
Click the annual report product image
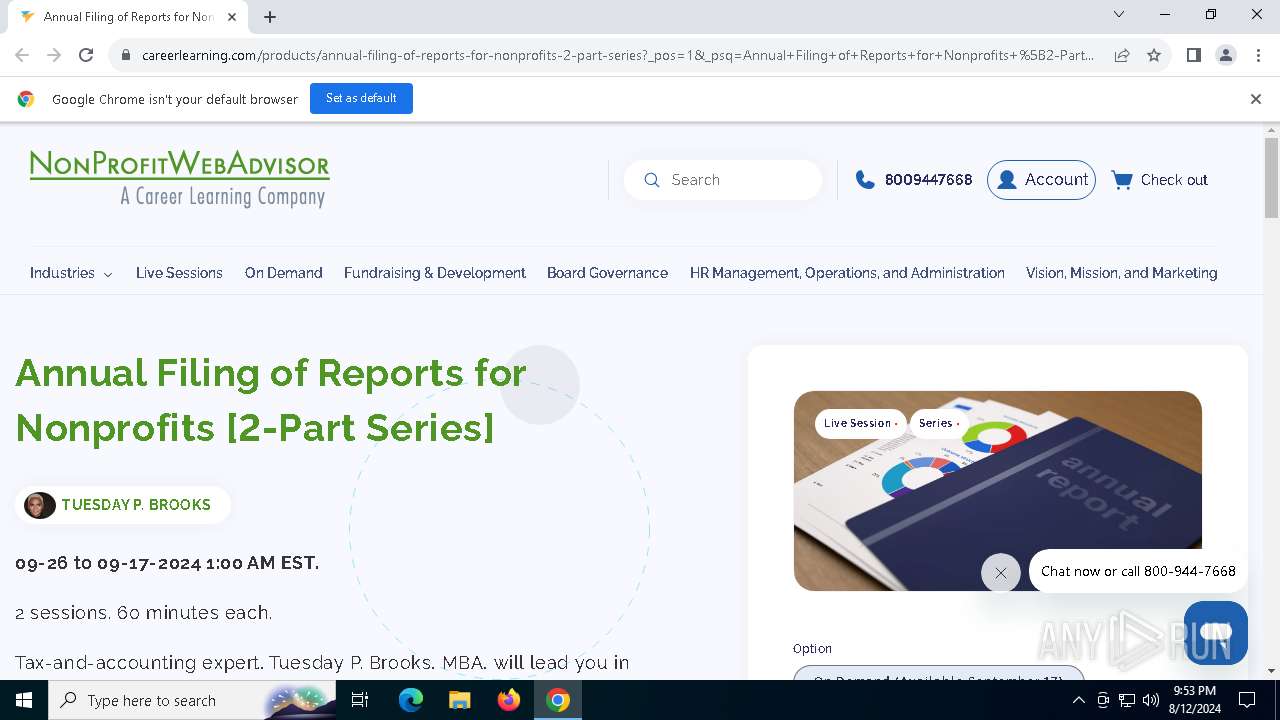click(x=997, y=491)
